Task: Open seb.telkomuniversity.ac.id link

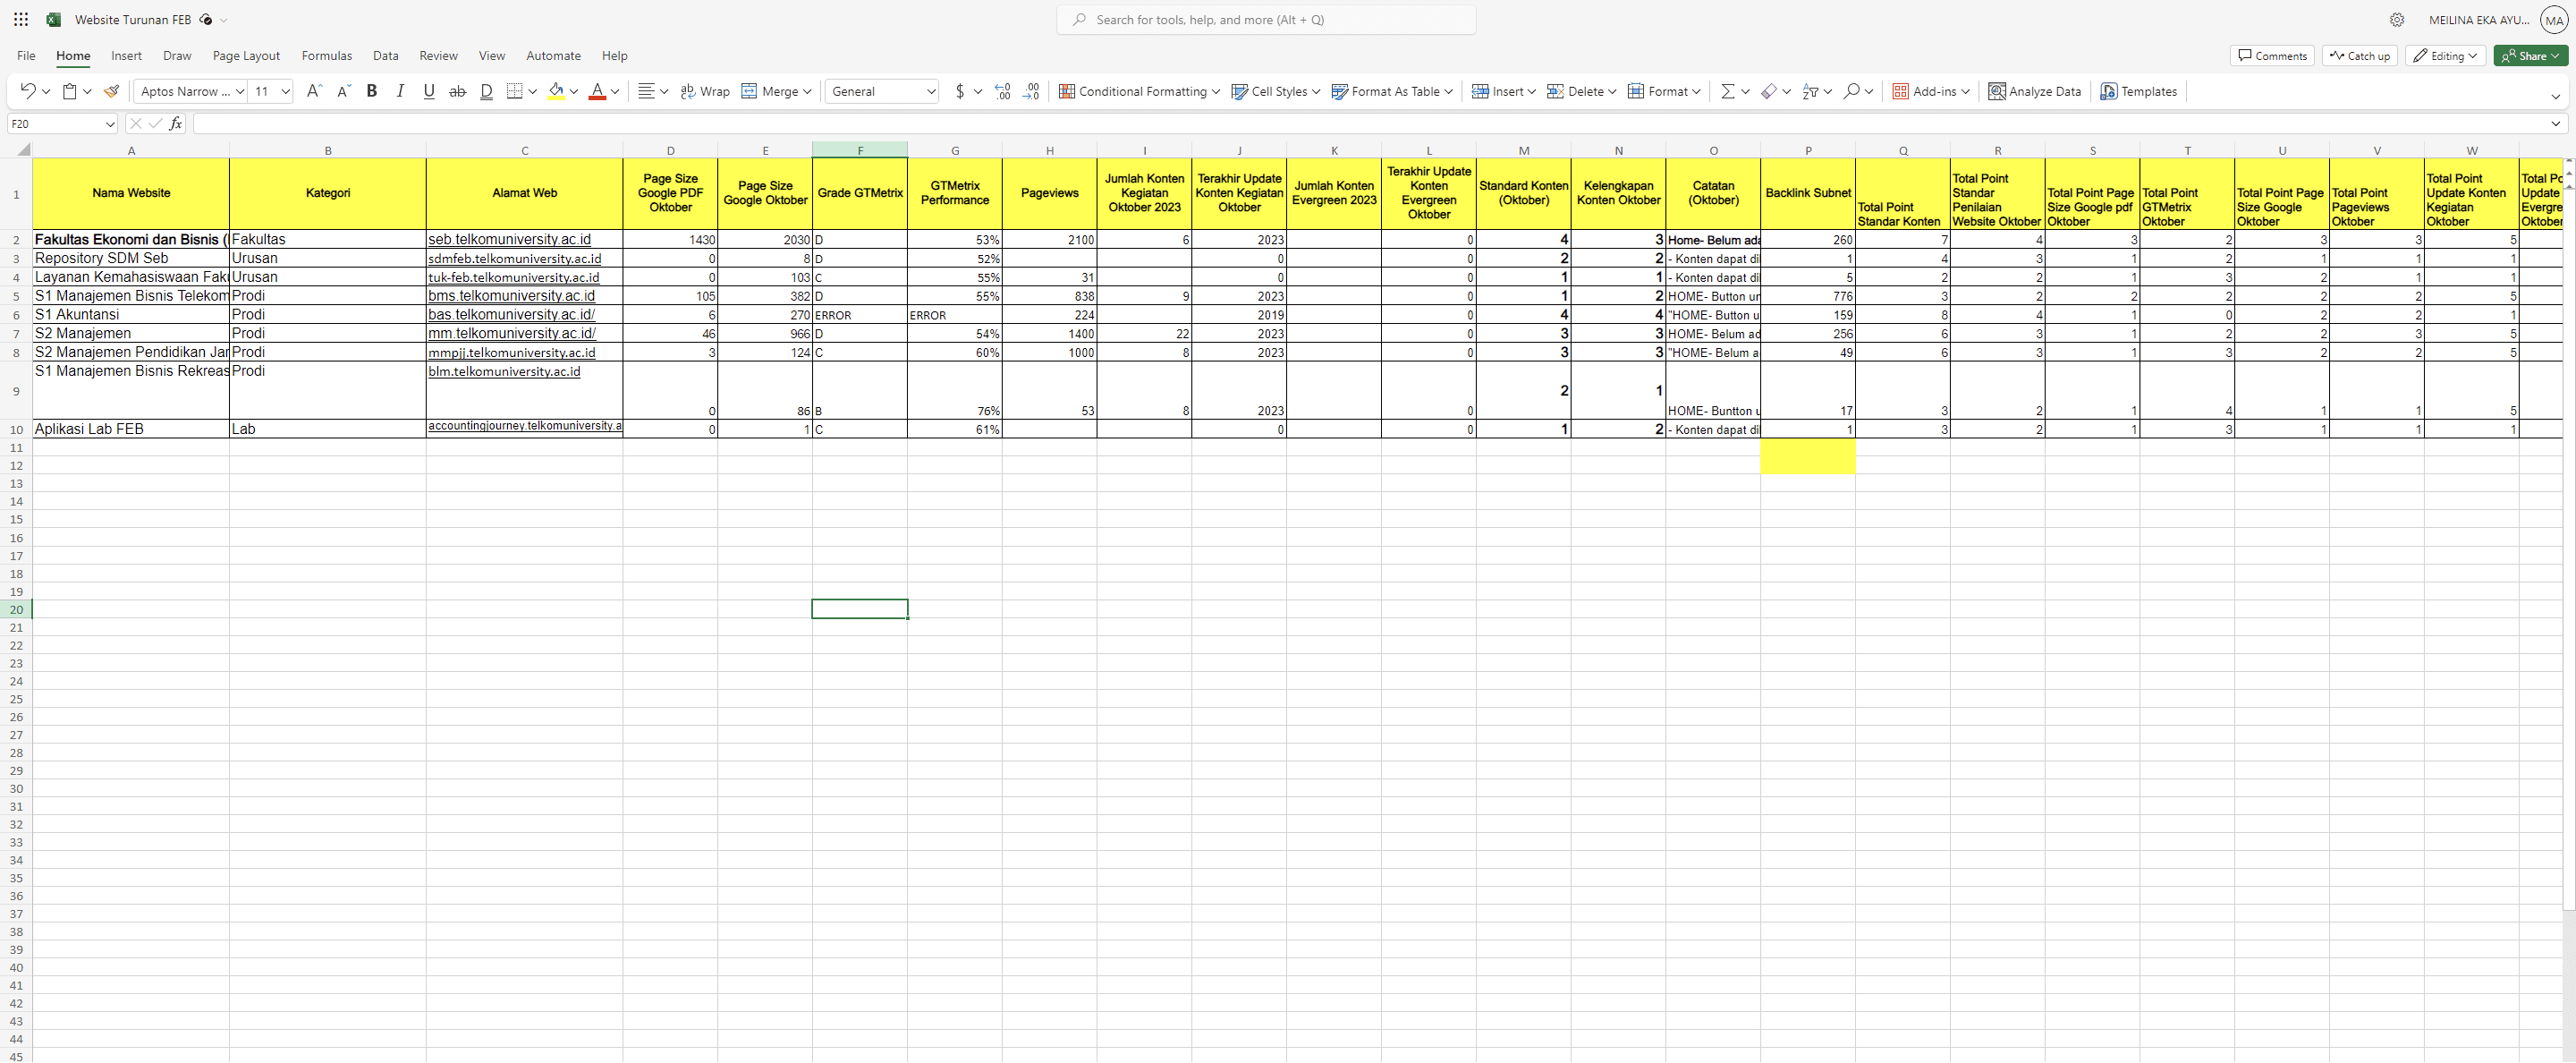Action: (509, 240)
